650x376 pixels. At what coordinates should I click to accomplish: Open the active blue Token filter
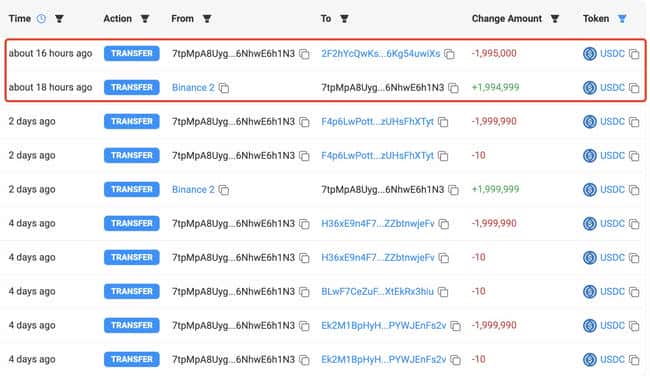pos(622,19)
